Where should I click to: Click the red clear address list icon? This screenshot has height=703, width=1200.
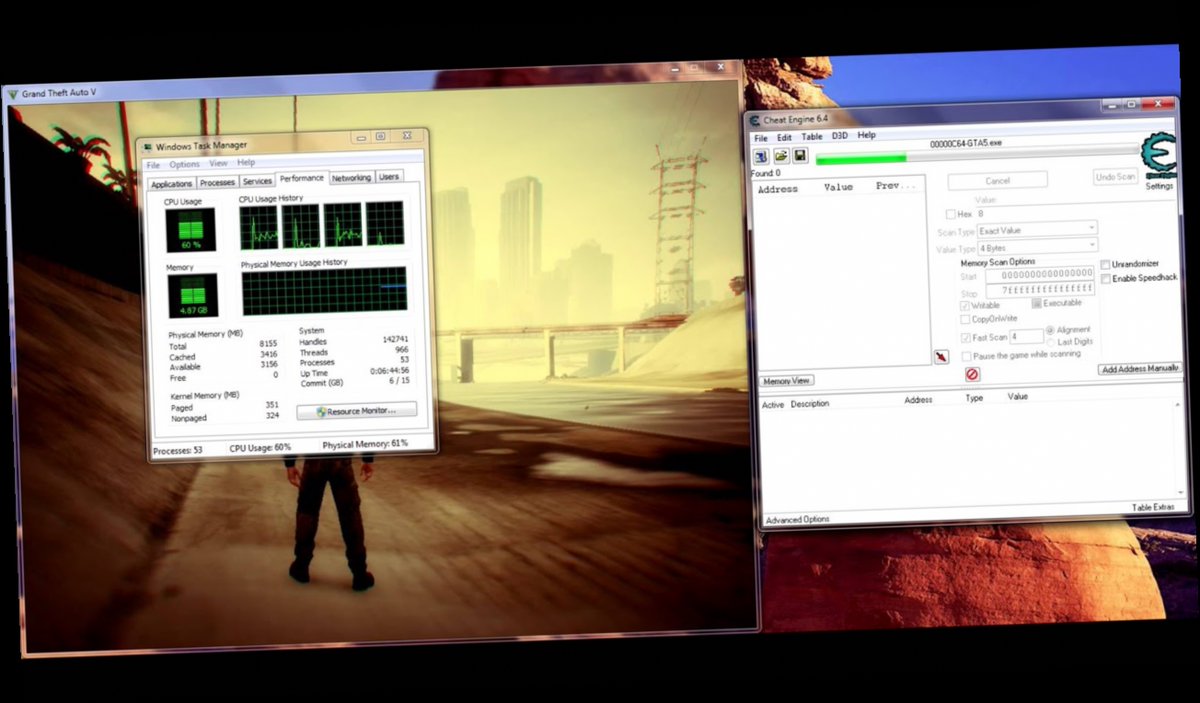(x=972, y=375)
